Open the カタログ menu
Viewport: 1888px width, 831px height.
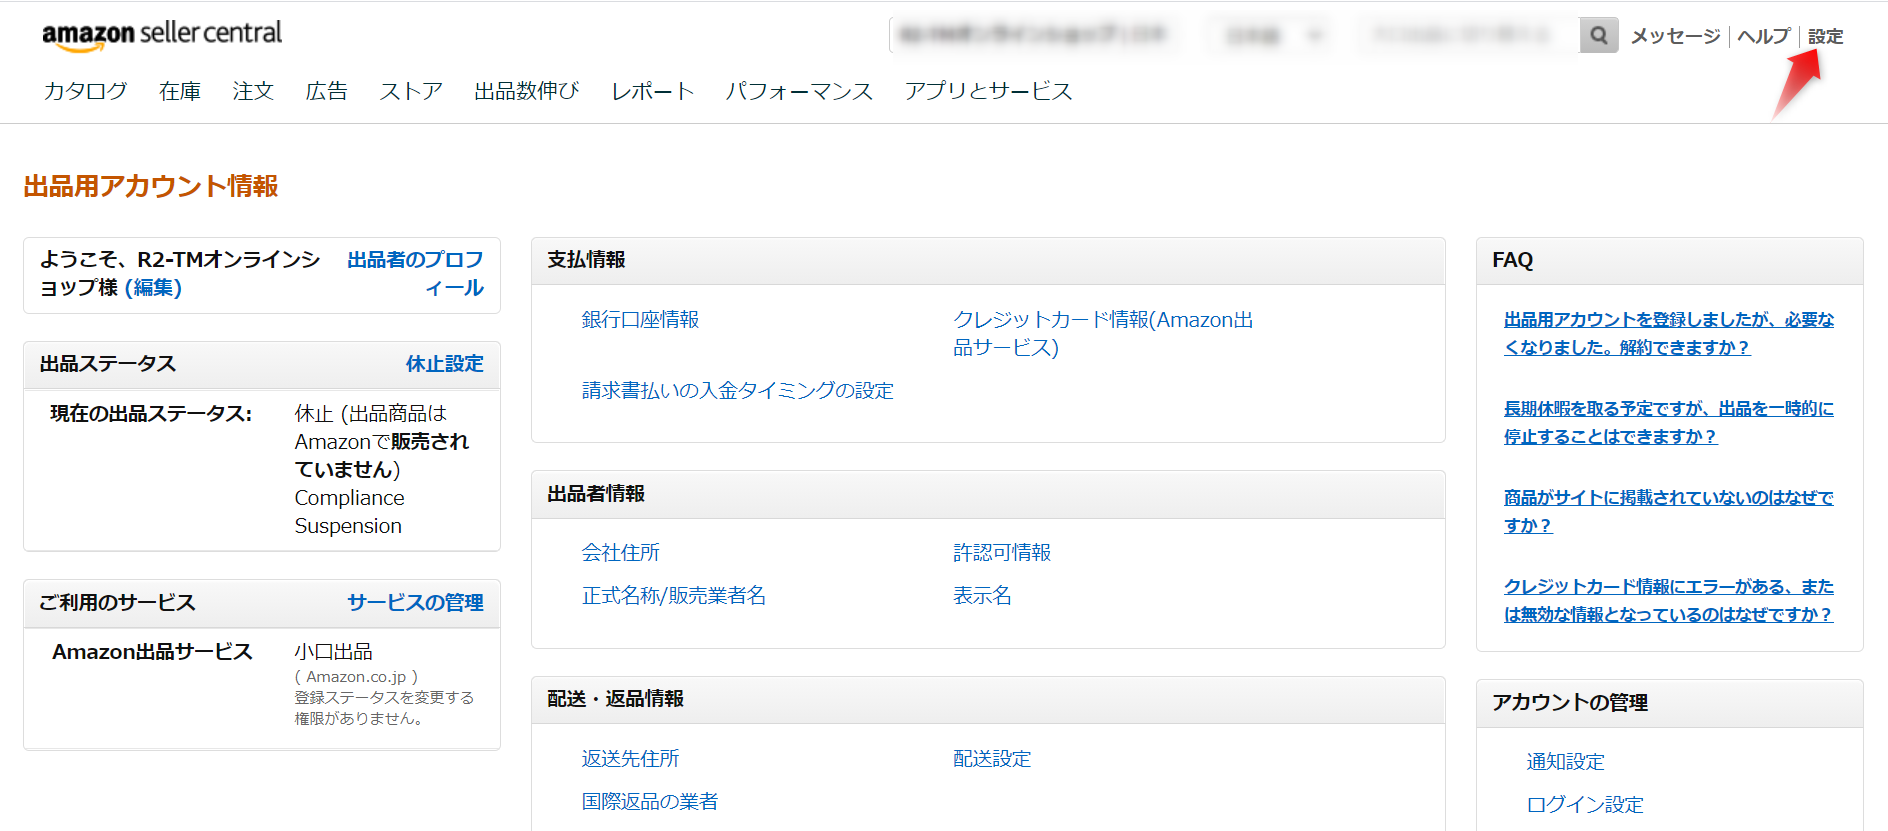(x=85, y=91)
